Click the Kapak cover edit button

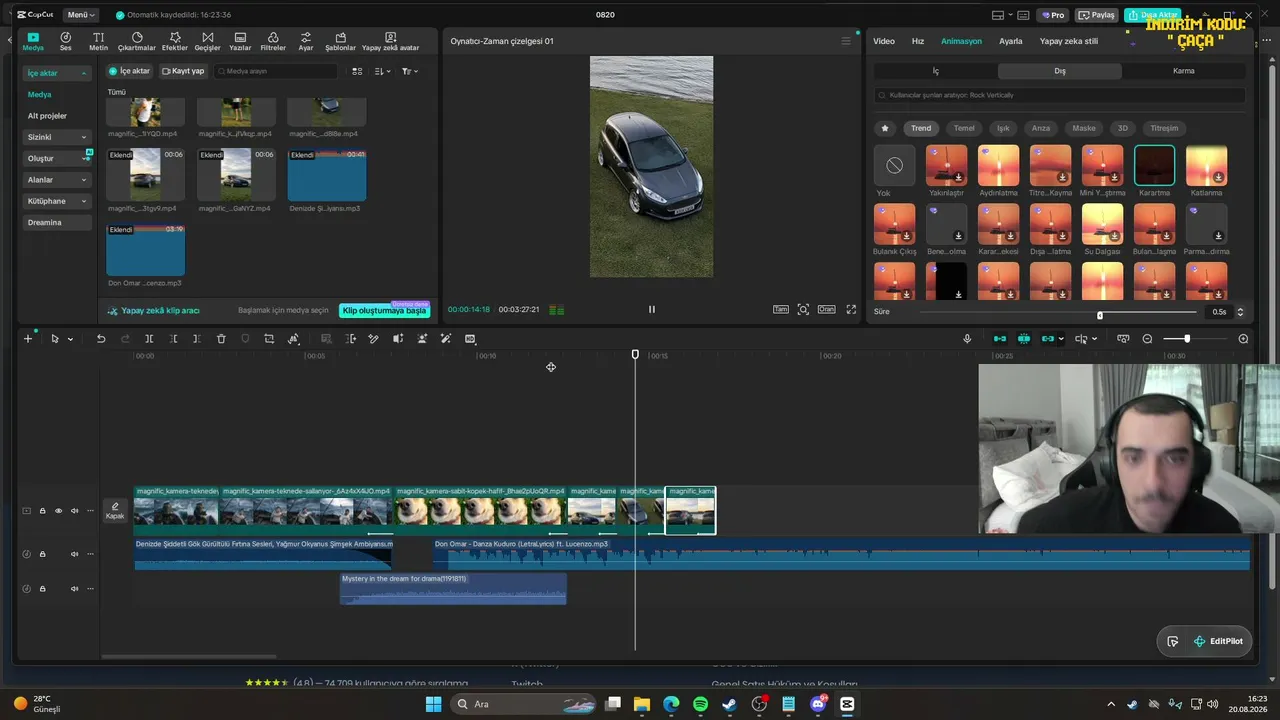[x=115, y=511]
